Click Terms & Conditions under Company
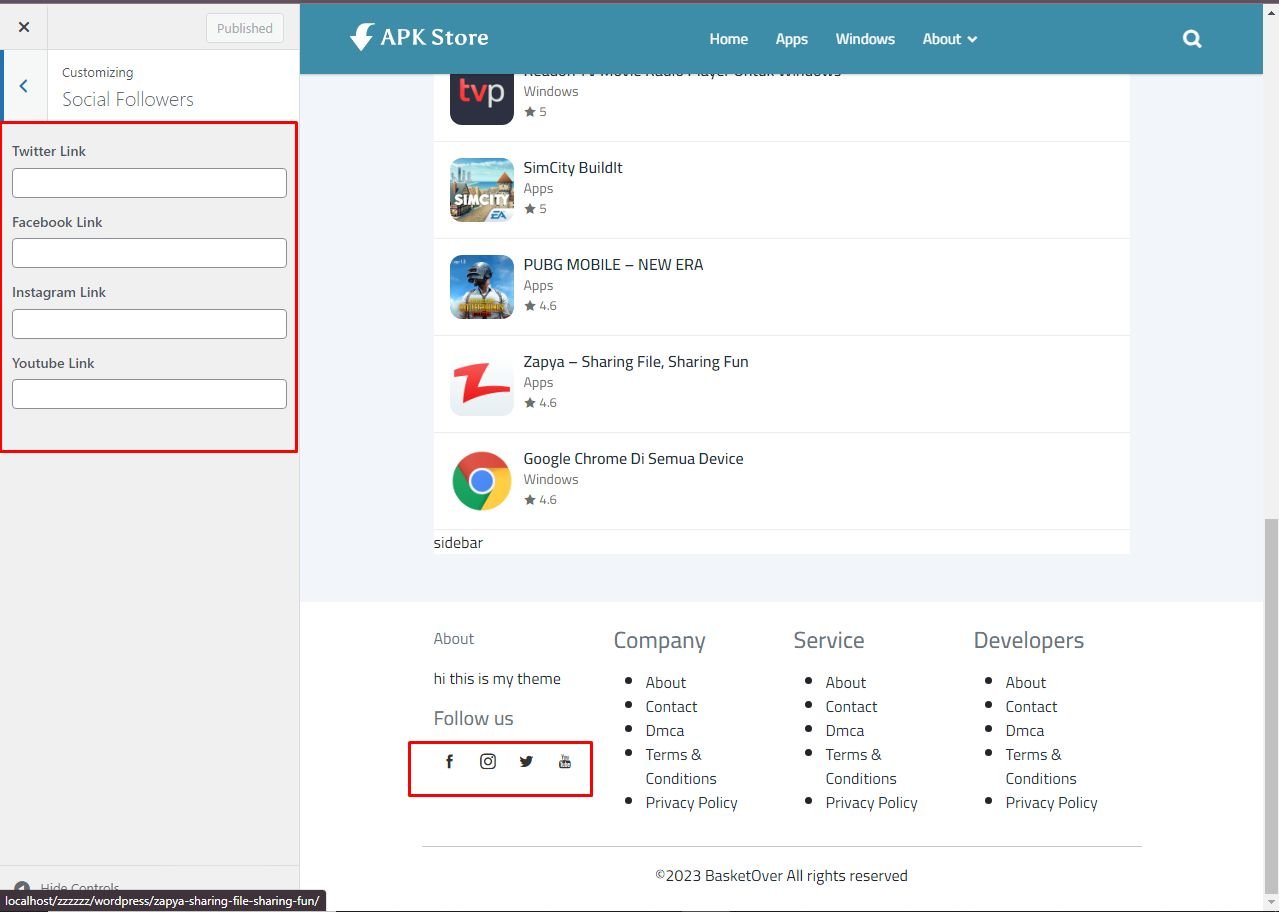The height and width of the screenshot is (912, 1279). (x=681, y=767)
